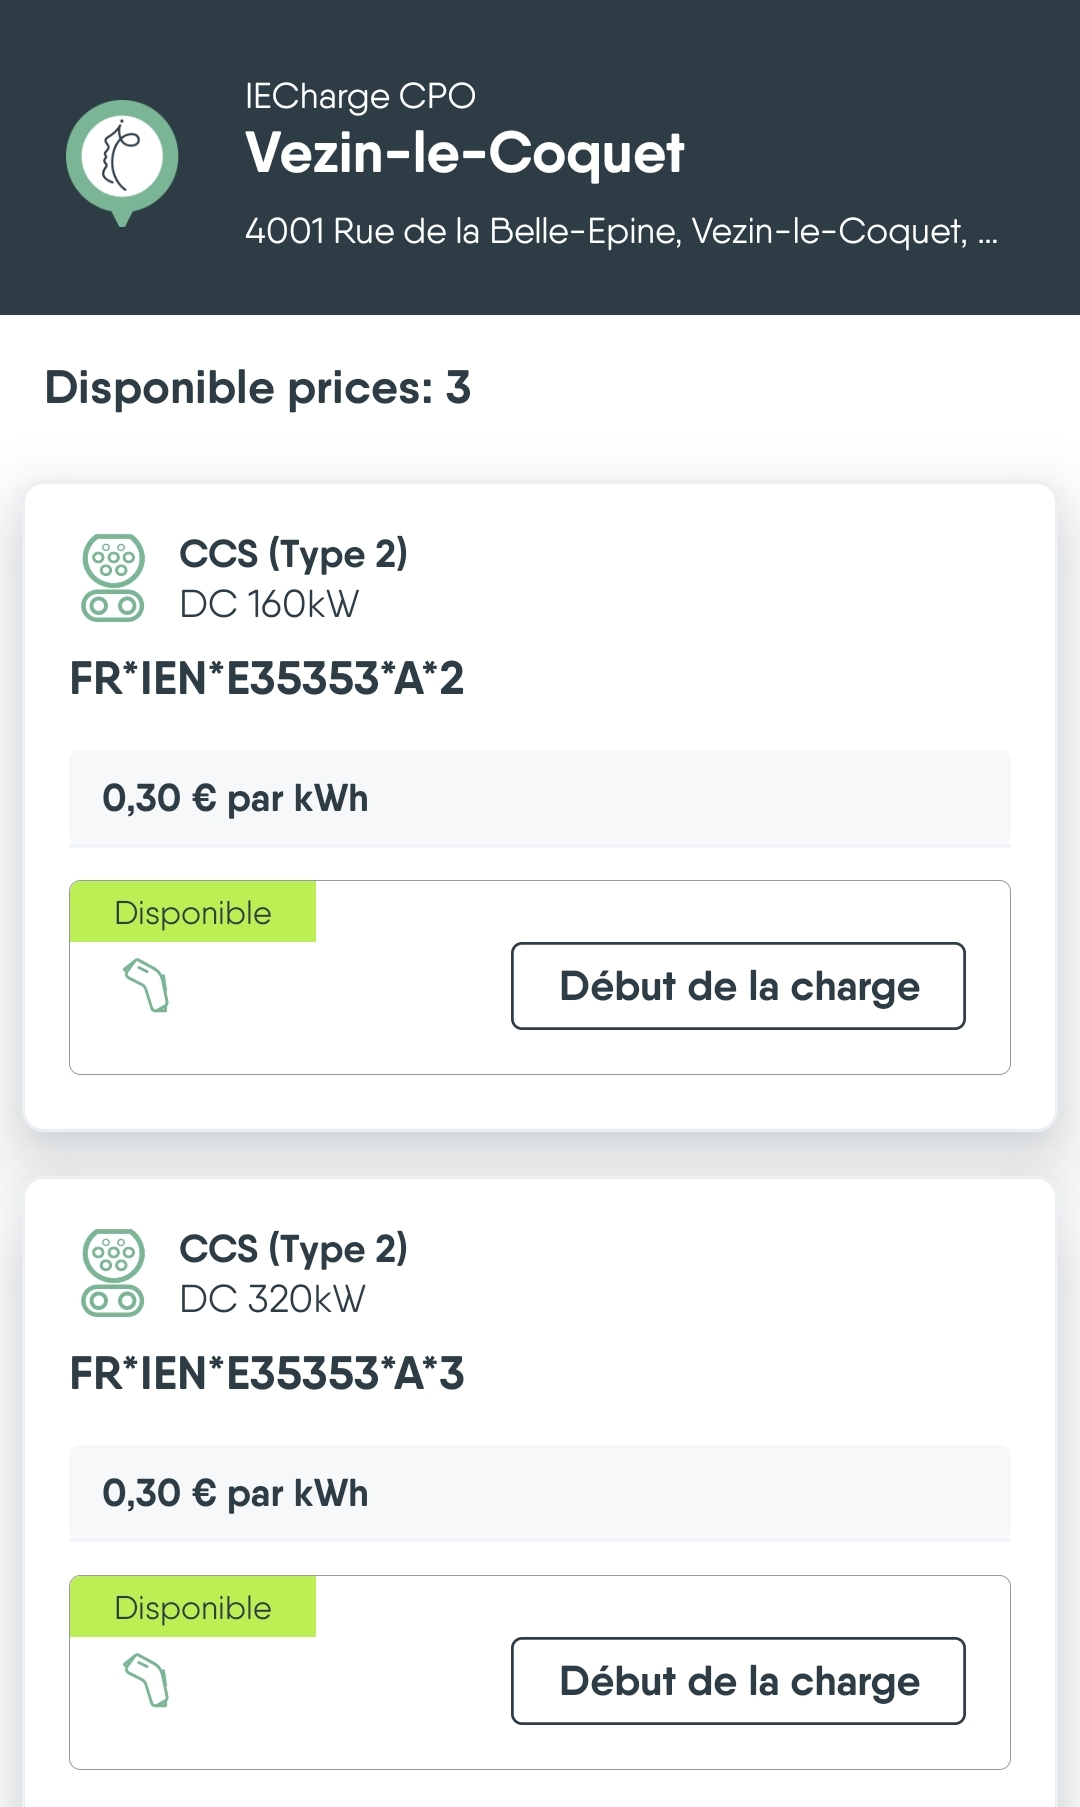This screenshot has height=1807, width=1080.
Task: Click CCS connector icon for 160kW charger
Action: coord(113,578)
